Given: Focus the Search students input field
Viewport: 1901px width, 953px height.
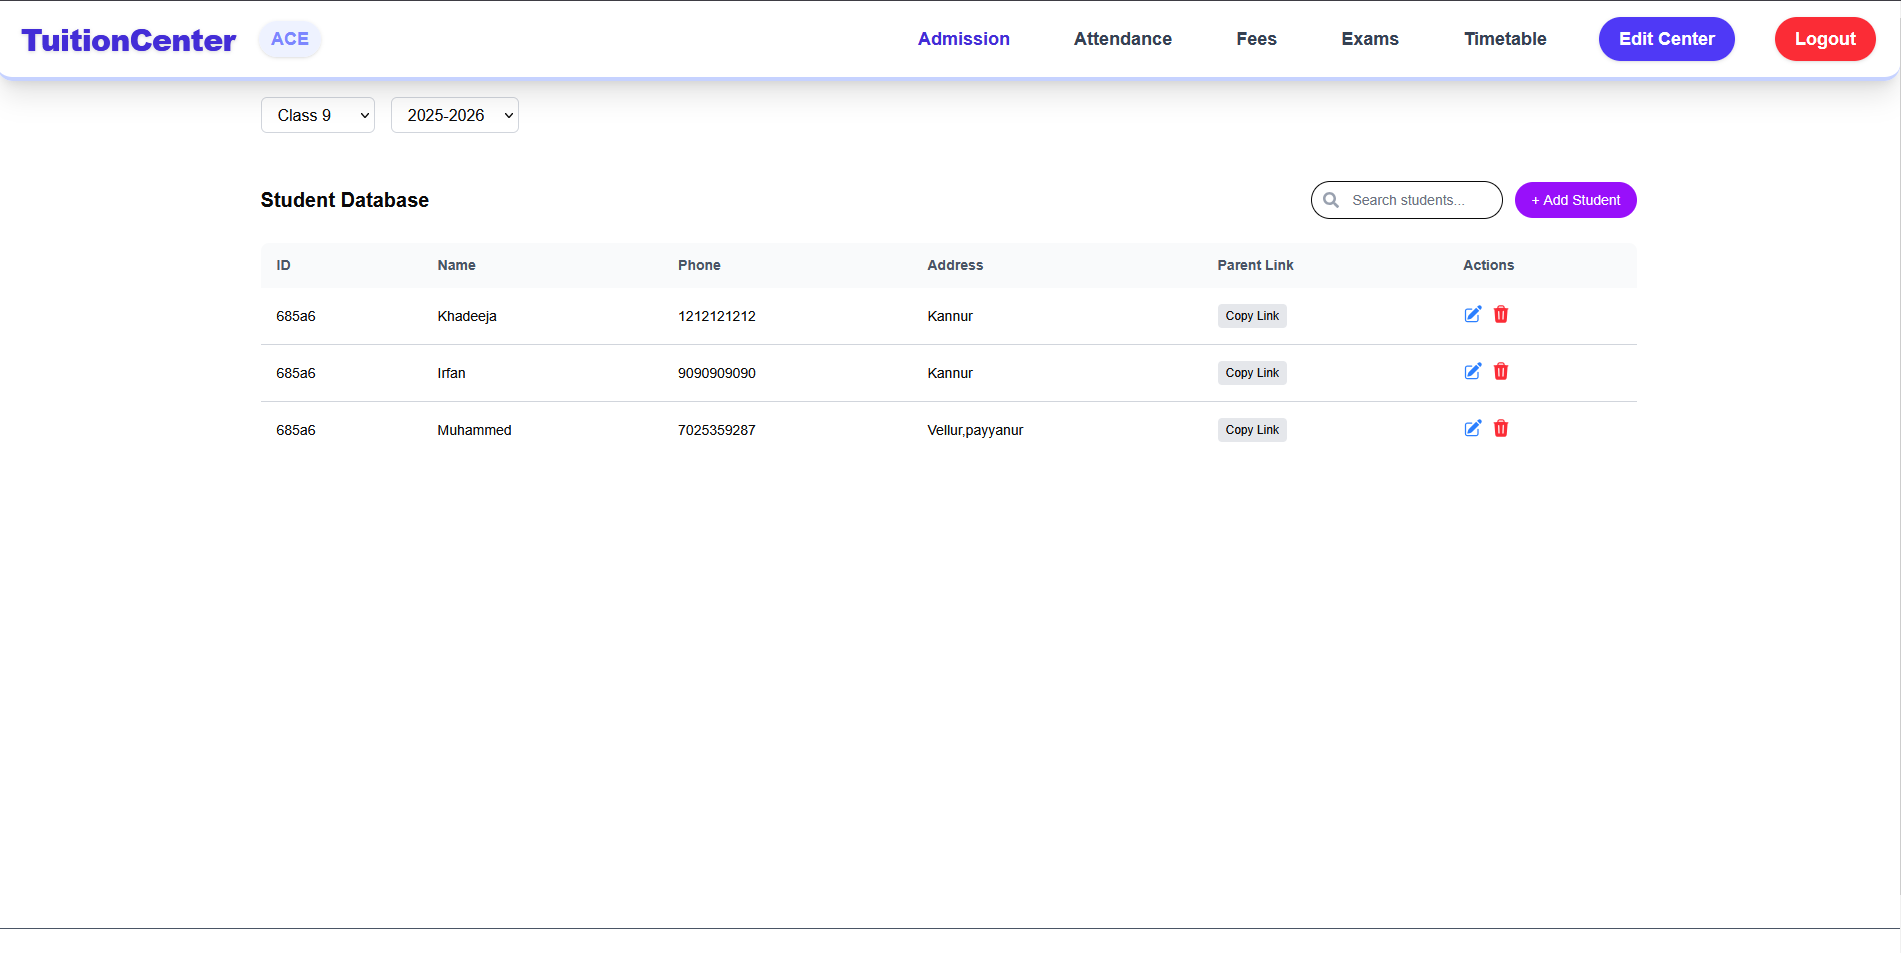Looking at the screenshot, I should (x=1420, y=200).
